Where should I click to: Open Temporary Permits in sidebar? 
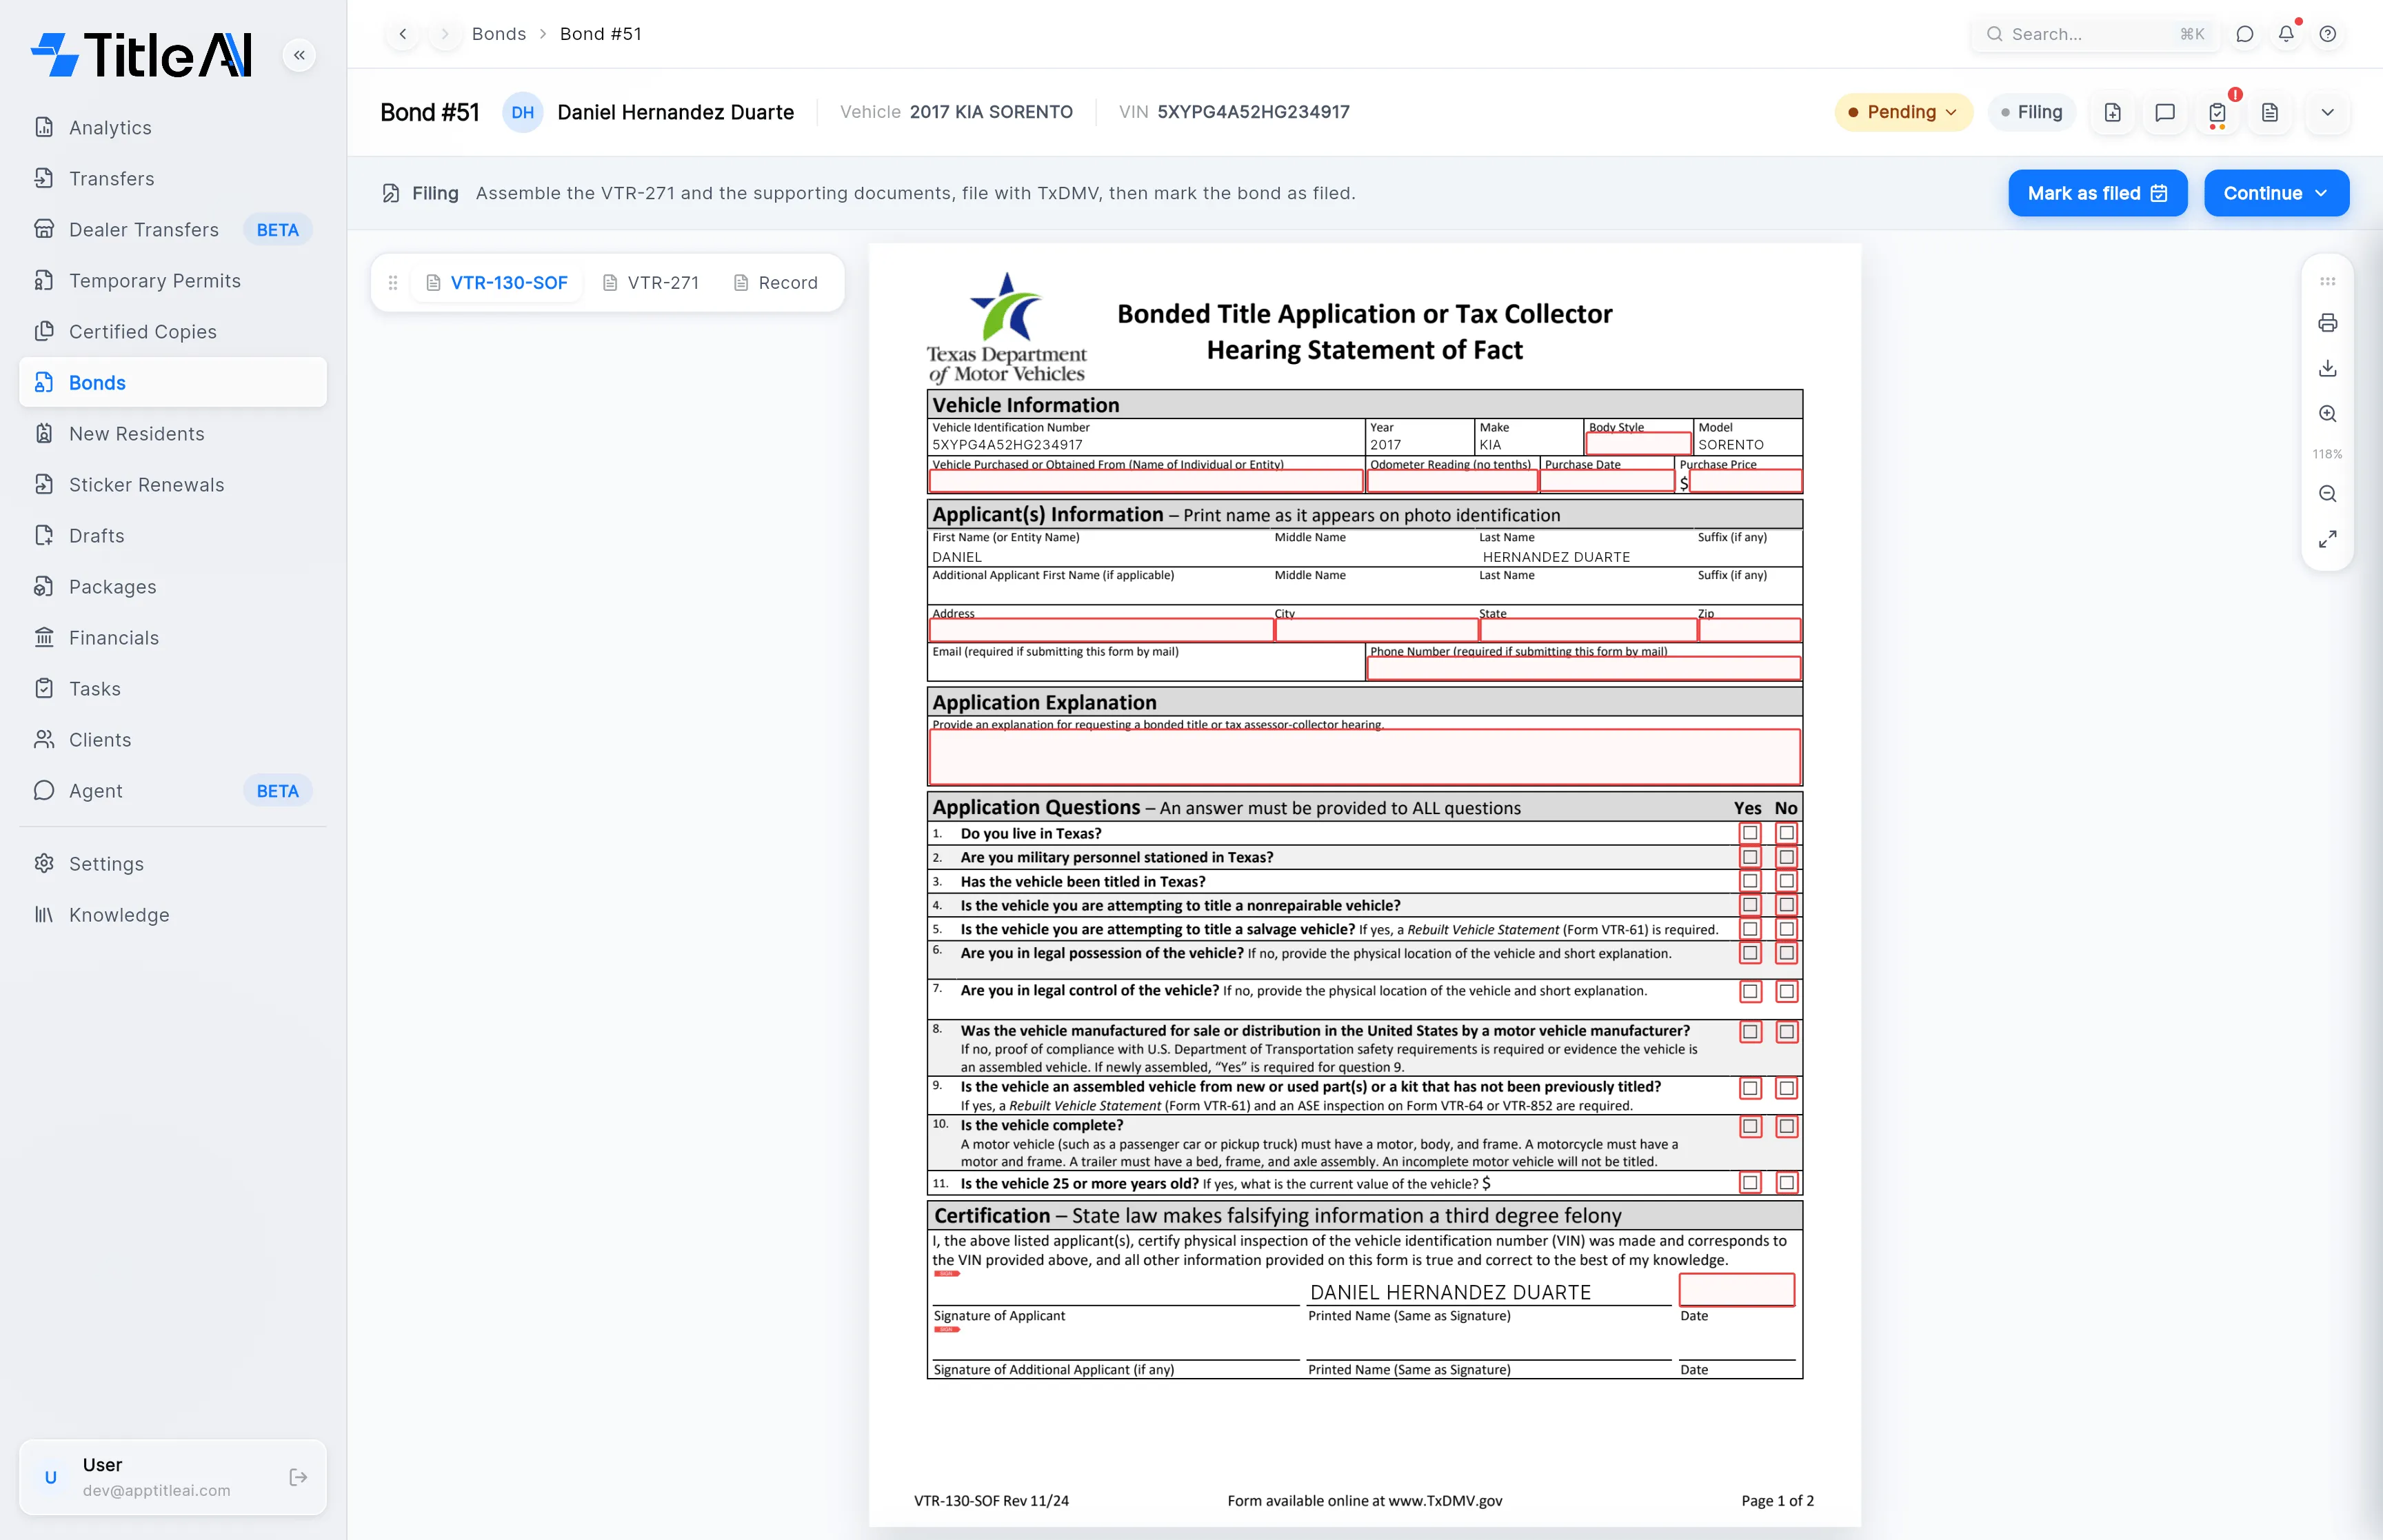coord(173,281)
